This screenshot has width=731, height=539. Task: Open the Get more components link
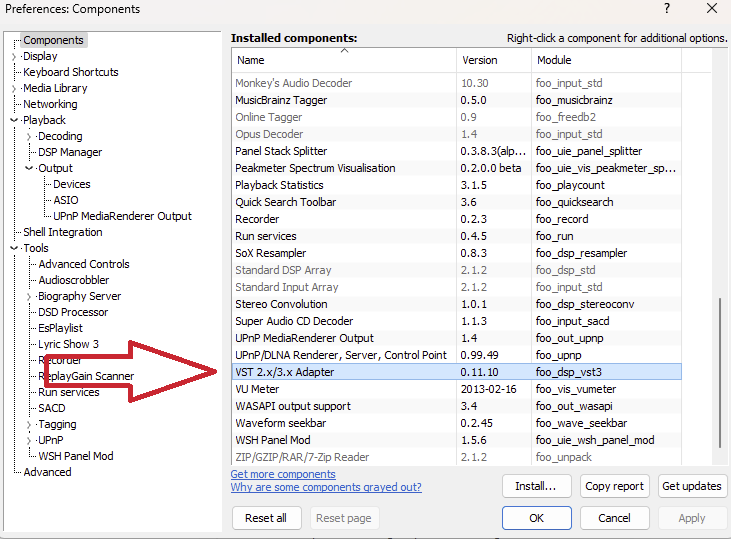(283, 474)
